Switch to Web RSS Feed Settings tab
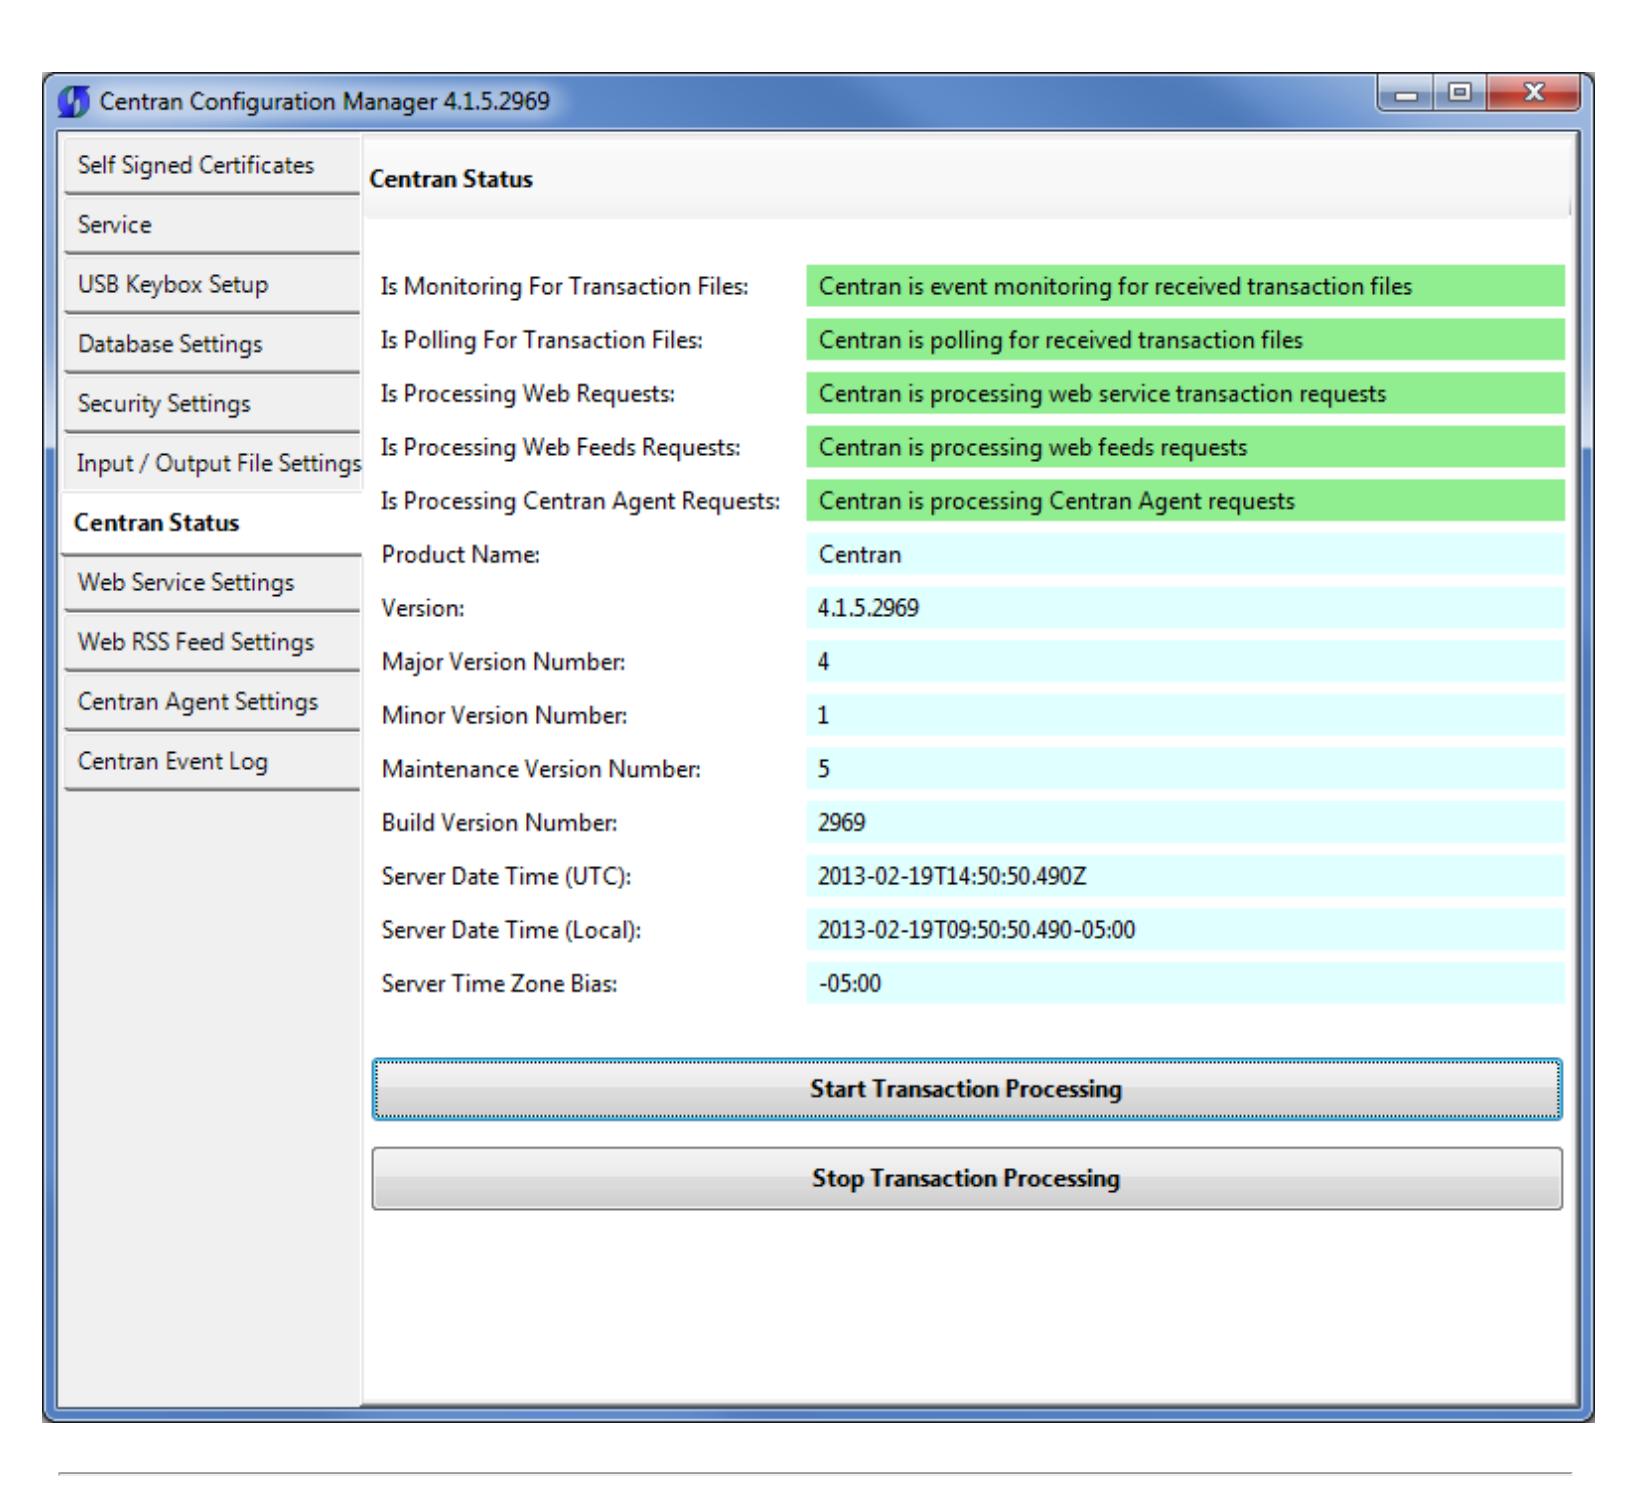The height and width of the screenshot is (1490, 1632). coord(211,642)
